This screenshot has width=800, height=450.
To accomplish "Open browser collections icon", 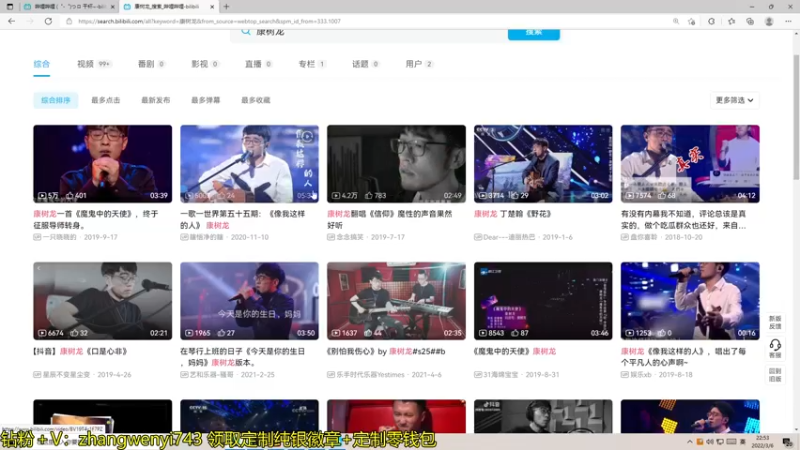I will click(x=749, y=21).
